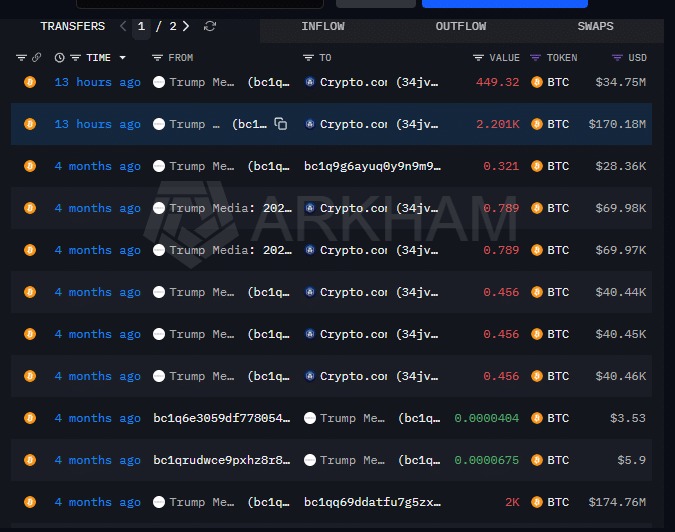675x532 pixels.
Task: Filter by FROM column
Action: point(157,58)
